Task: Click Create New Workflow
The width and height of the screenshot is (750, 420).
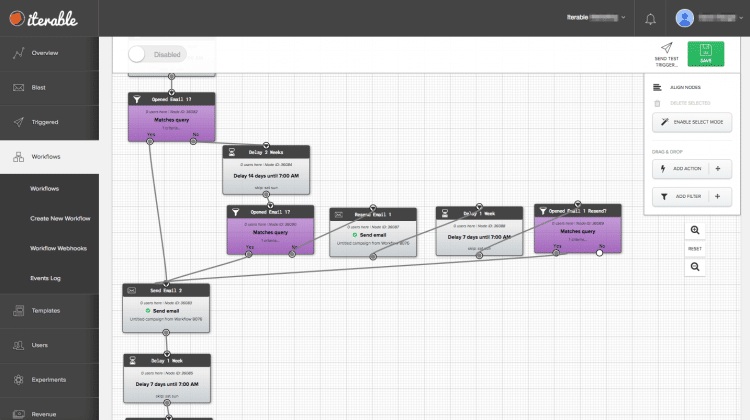Action: (x=60, y=219)
